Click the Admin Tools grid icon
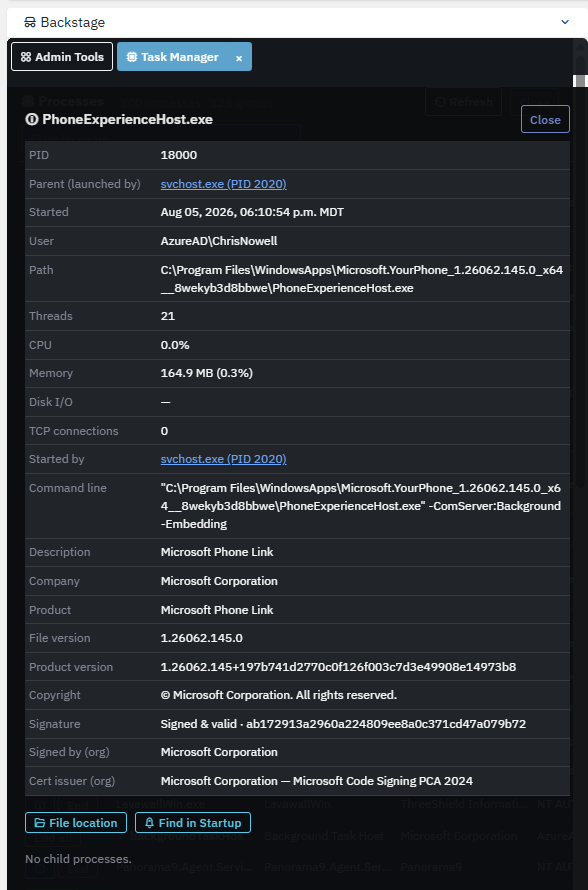588x890 pixels. pyautogui.click(x=26, y=57)
